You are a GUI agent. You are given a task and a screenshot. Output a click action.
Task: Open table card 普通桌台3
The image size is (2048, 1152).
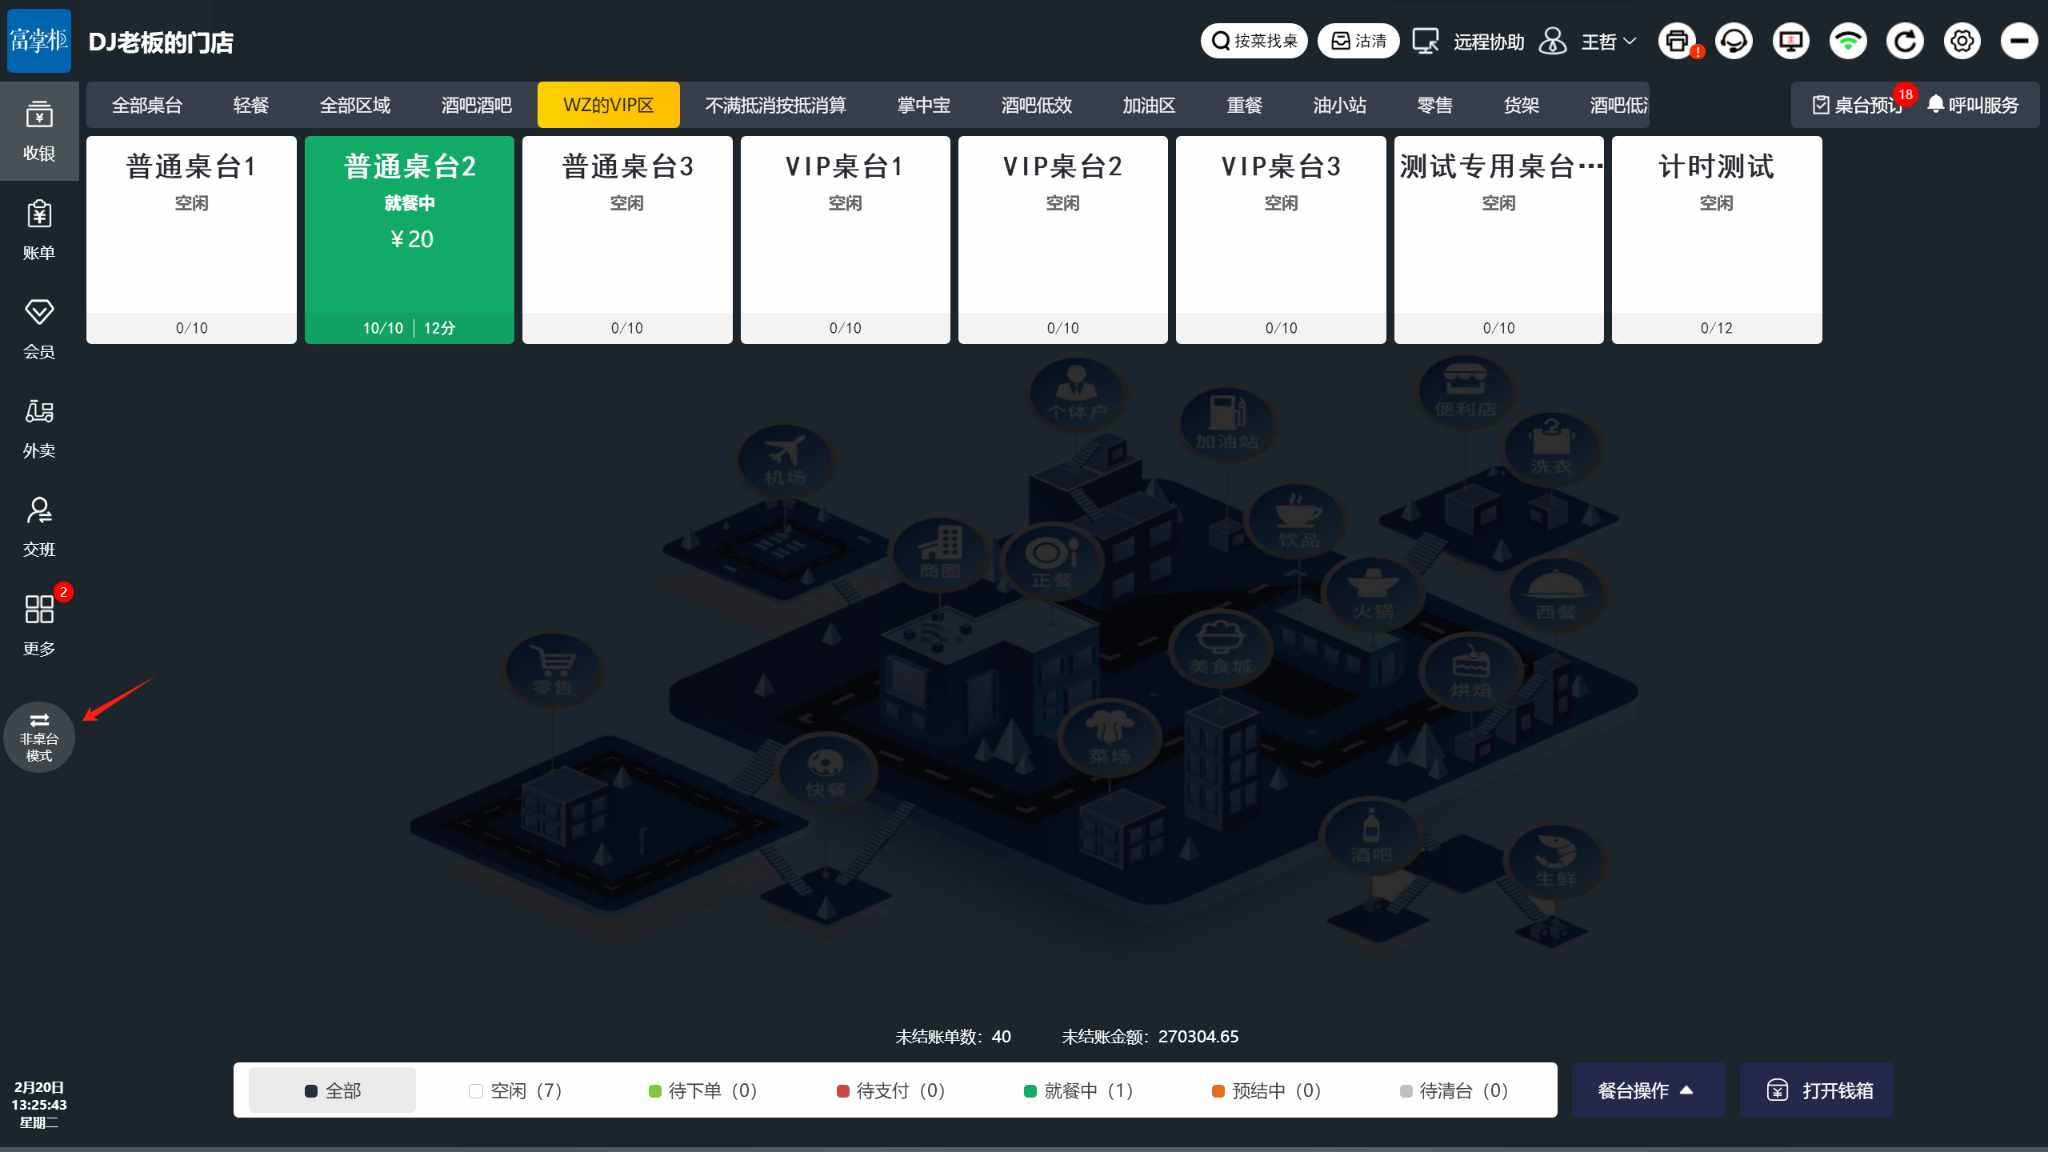[x=627, y=240]
